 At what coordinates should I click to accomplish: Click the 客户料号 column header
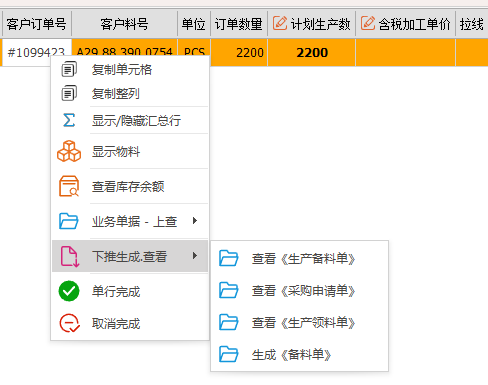[124, 24]
